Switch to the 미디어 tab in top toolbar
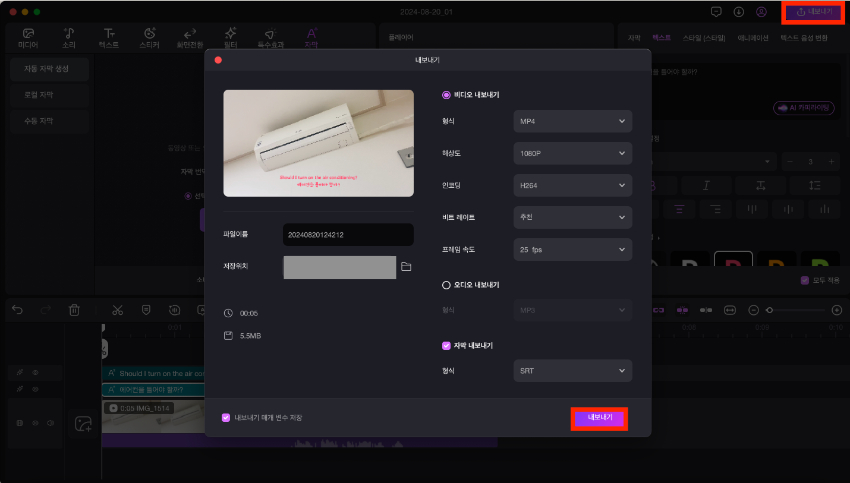The image size is (850, 483). pos(28,38)
